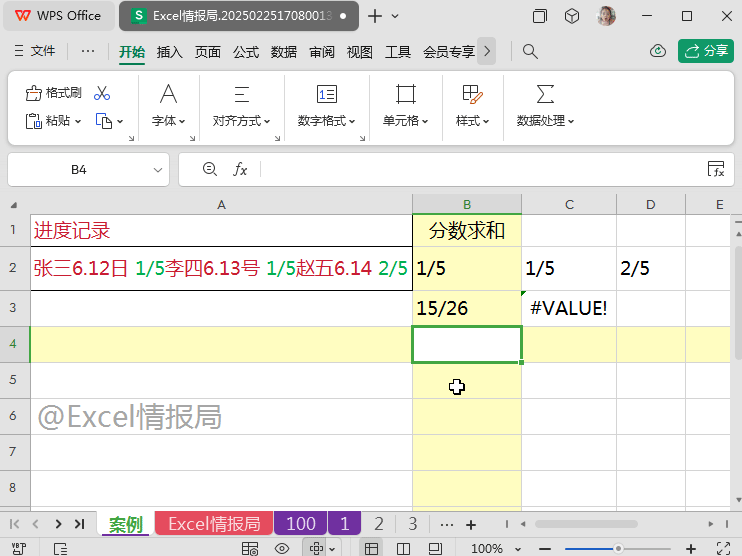
Task: Click the magnifier search icon in menu bar
Action: [x=531, y=51]
